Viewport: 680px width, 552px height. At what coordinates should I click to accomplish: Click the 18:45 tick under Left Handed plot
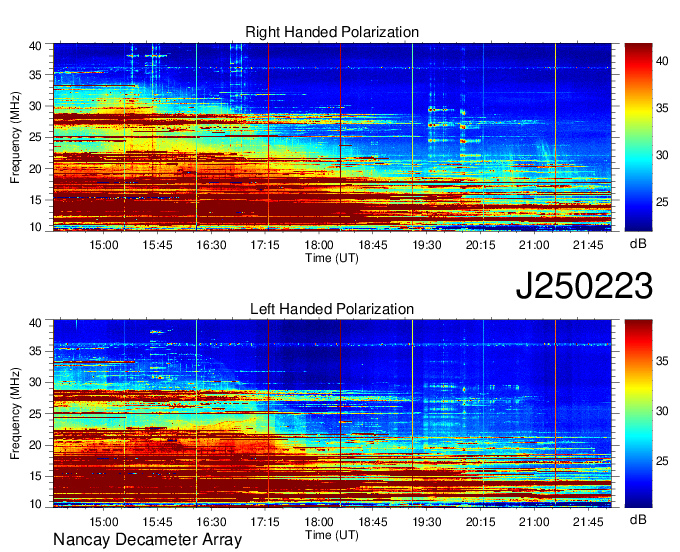373,522
